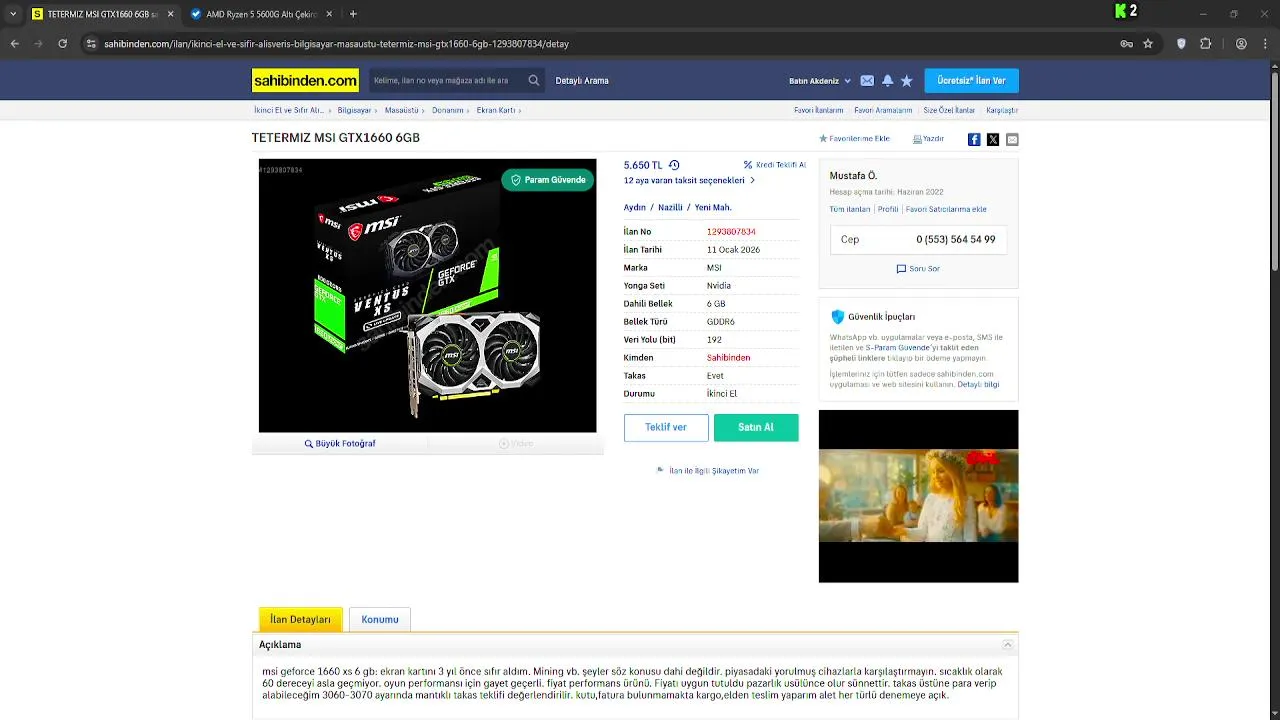Click Nazilli location link
1280x720 pixels.
(x=670, y=207)
